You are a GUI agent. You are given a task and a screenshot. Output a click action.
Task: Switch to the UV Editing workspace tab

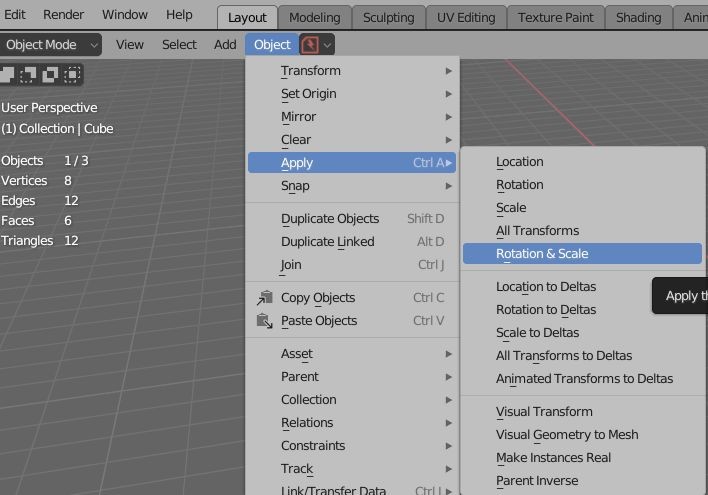click(x=466, y=18)
